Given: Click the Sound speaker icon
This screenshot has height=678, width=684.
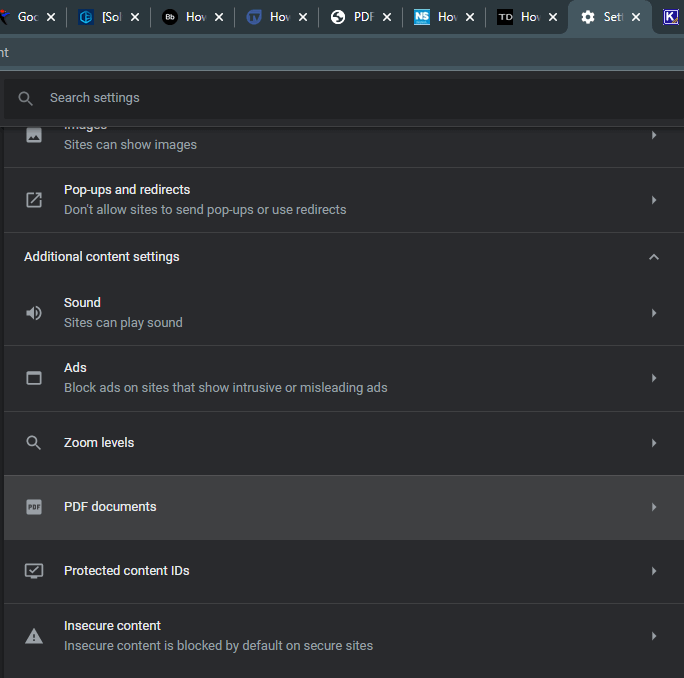Looking at the screenshot, I should click(x=34, y=313).
